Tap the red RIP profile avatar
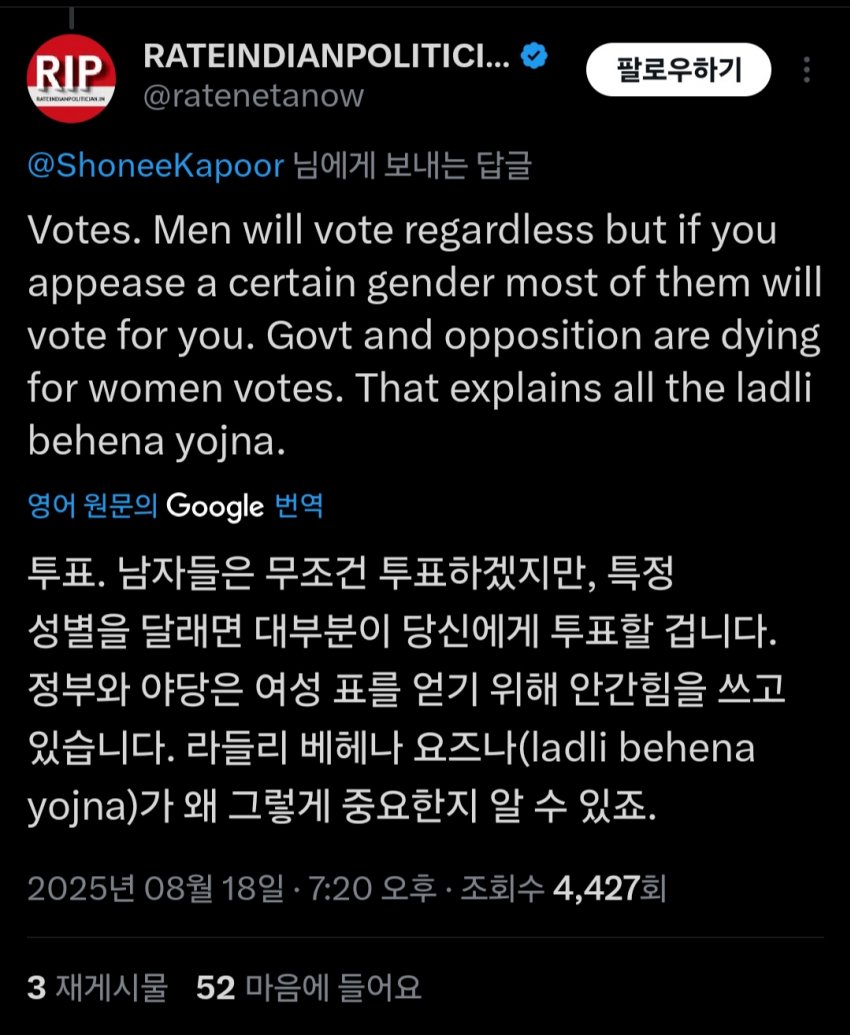The image size is (850, 1035). pyautogui.click(x=71, y=76)
